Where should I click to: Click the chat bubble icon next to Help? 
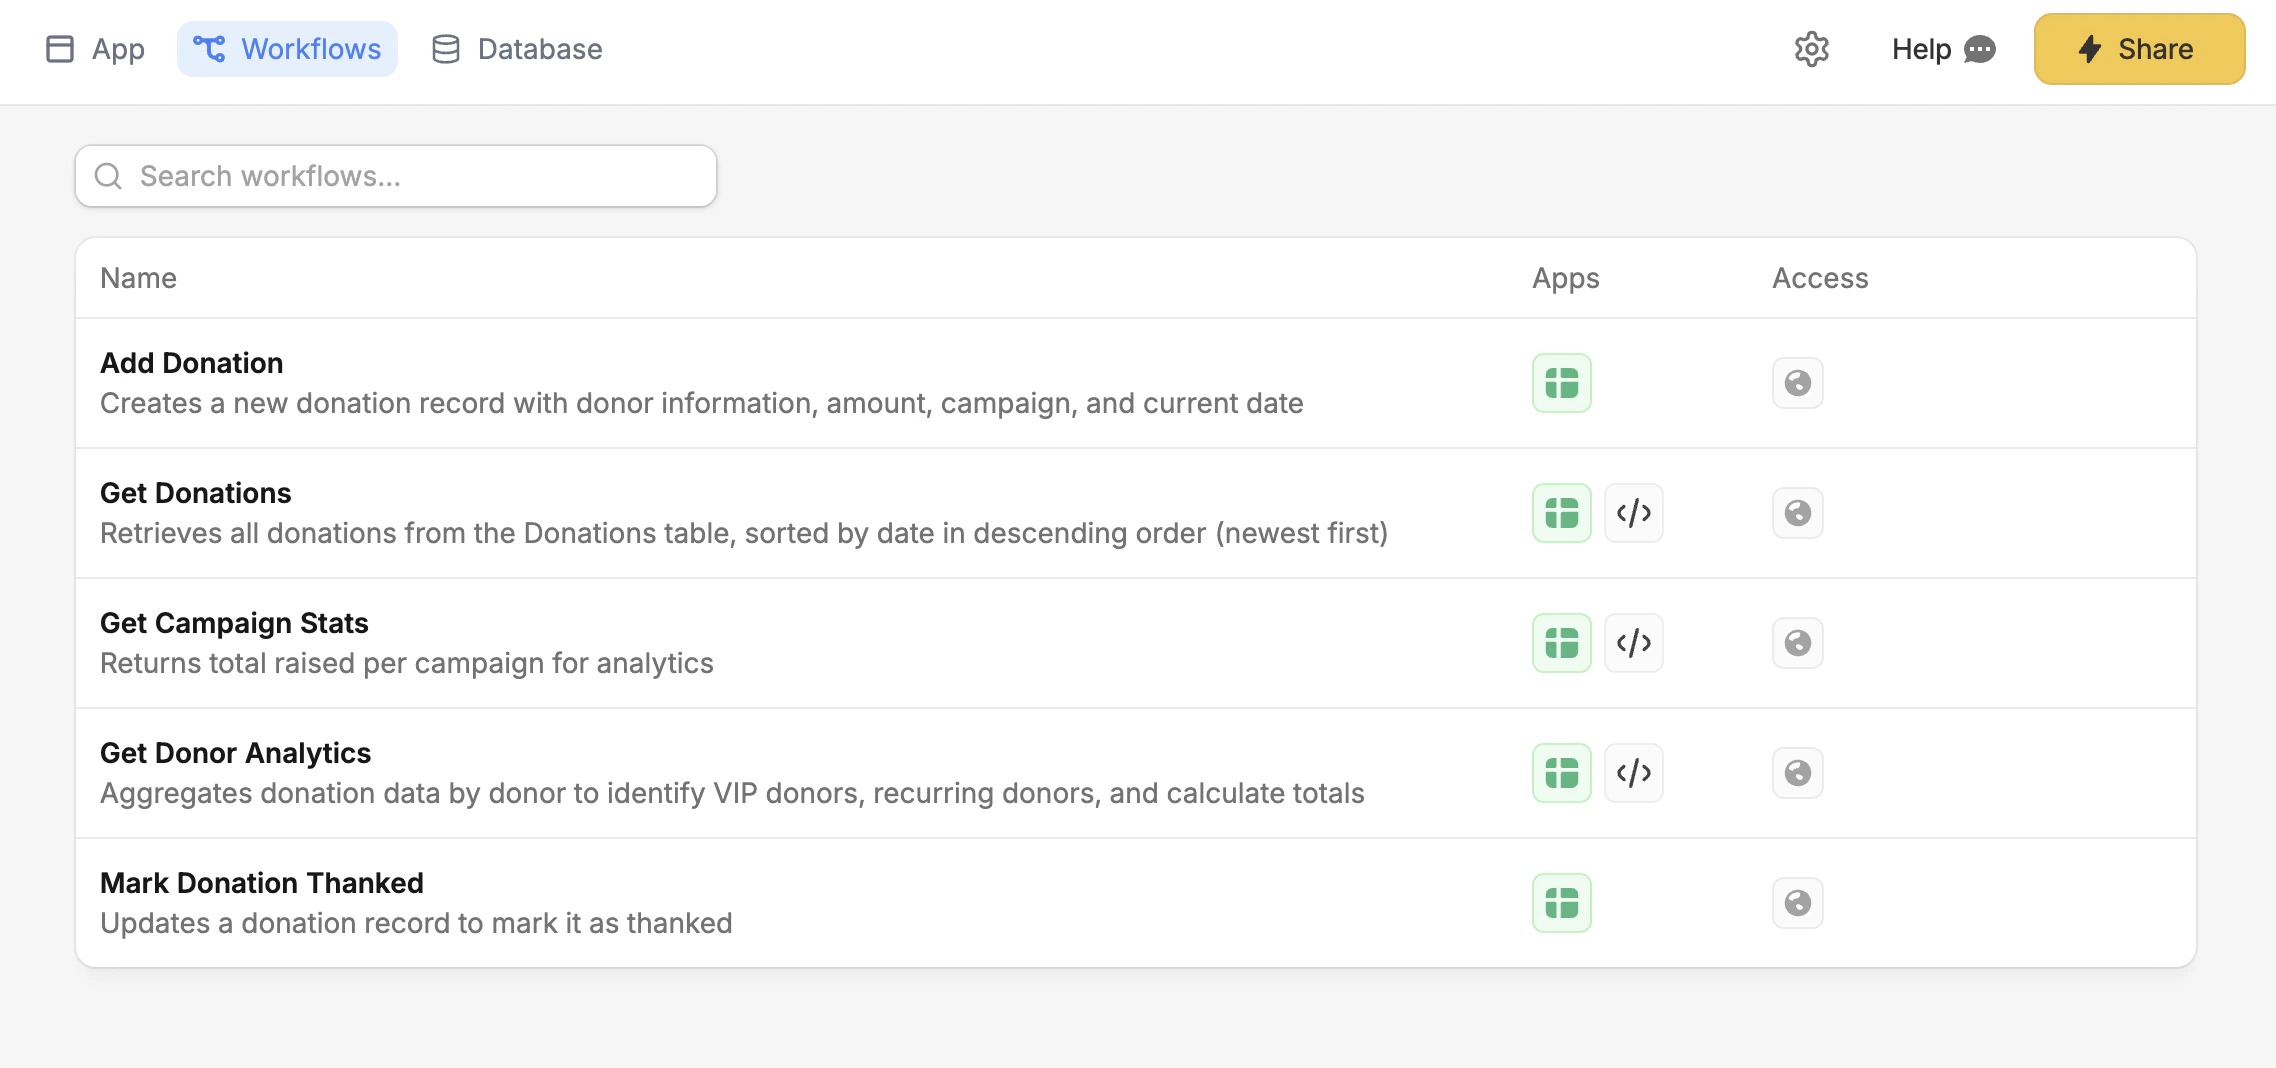1981,49
